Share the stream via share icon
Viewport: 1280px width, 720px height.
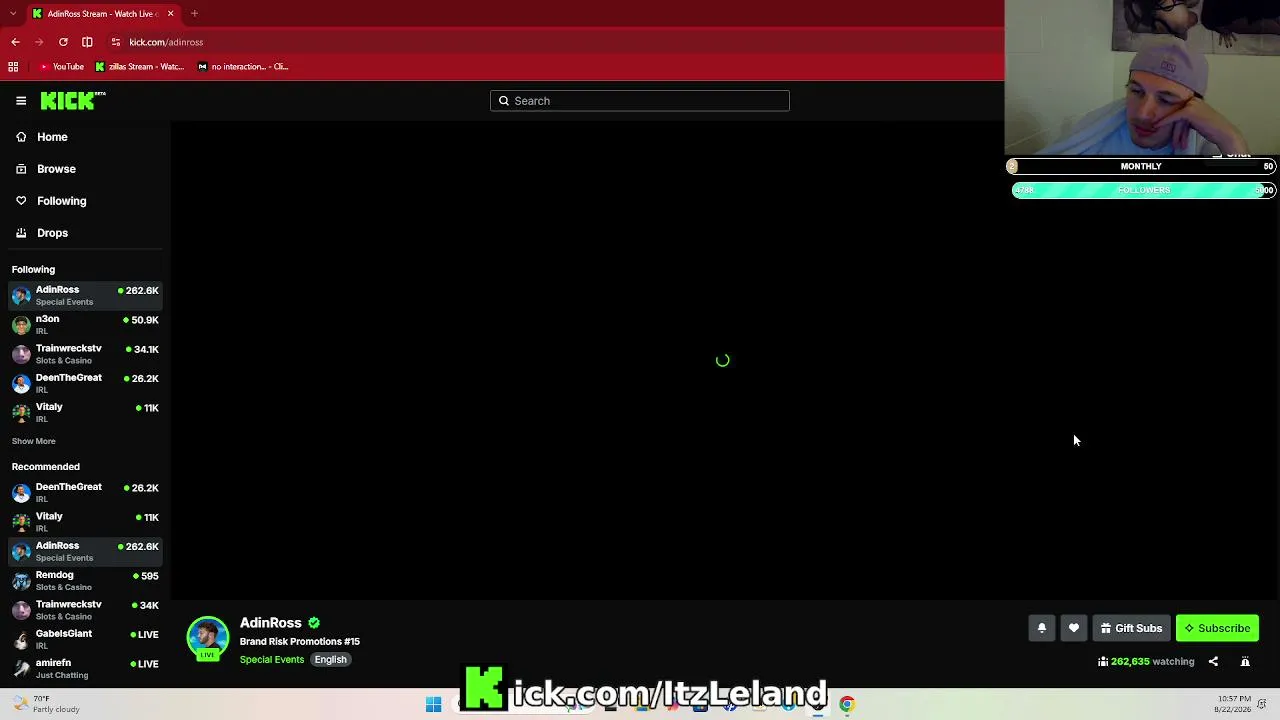(x=1213, y=661)
